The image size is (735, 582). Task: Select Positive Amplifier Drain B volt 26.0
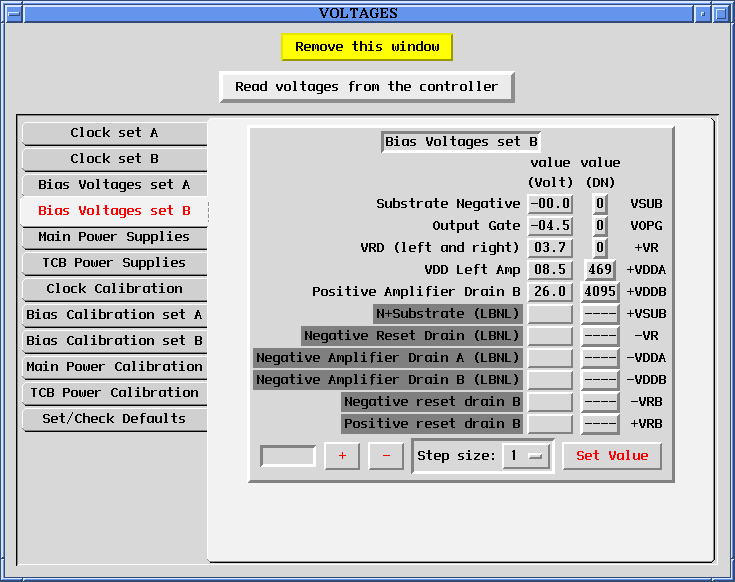(550, 292)
